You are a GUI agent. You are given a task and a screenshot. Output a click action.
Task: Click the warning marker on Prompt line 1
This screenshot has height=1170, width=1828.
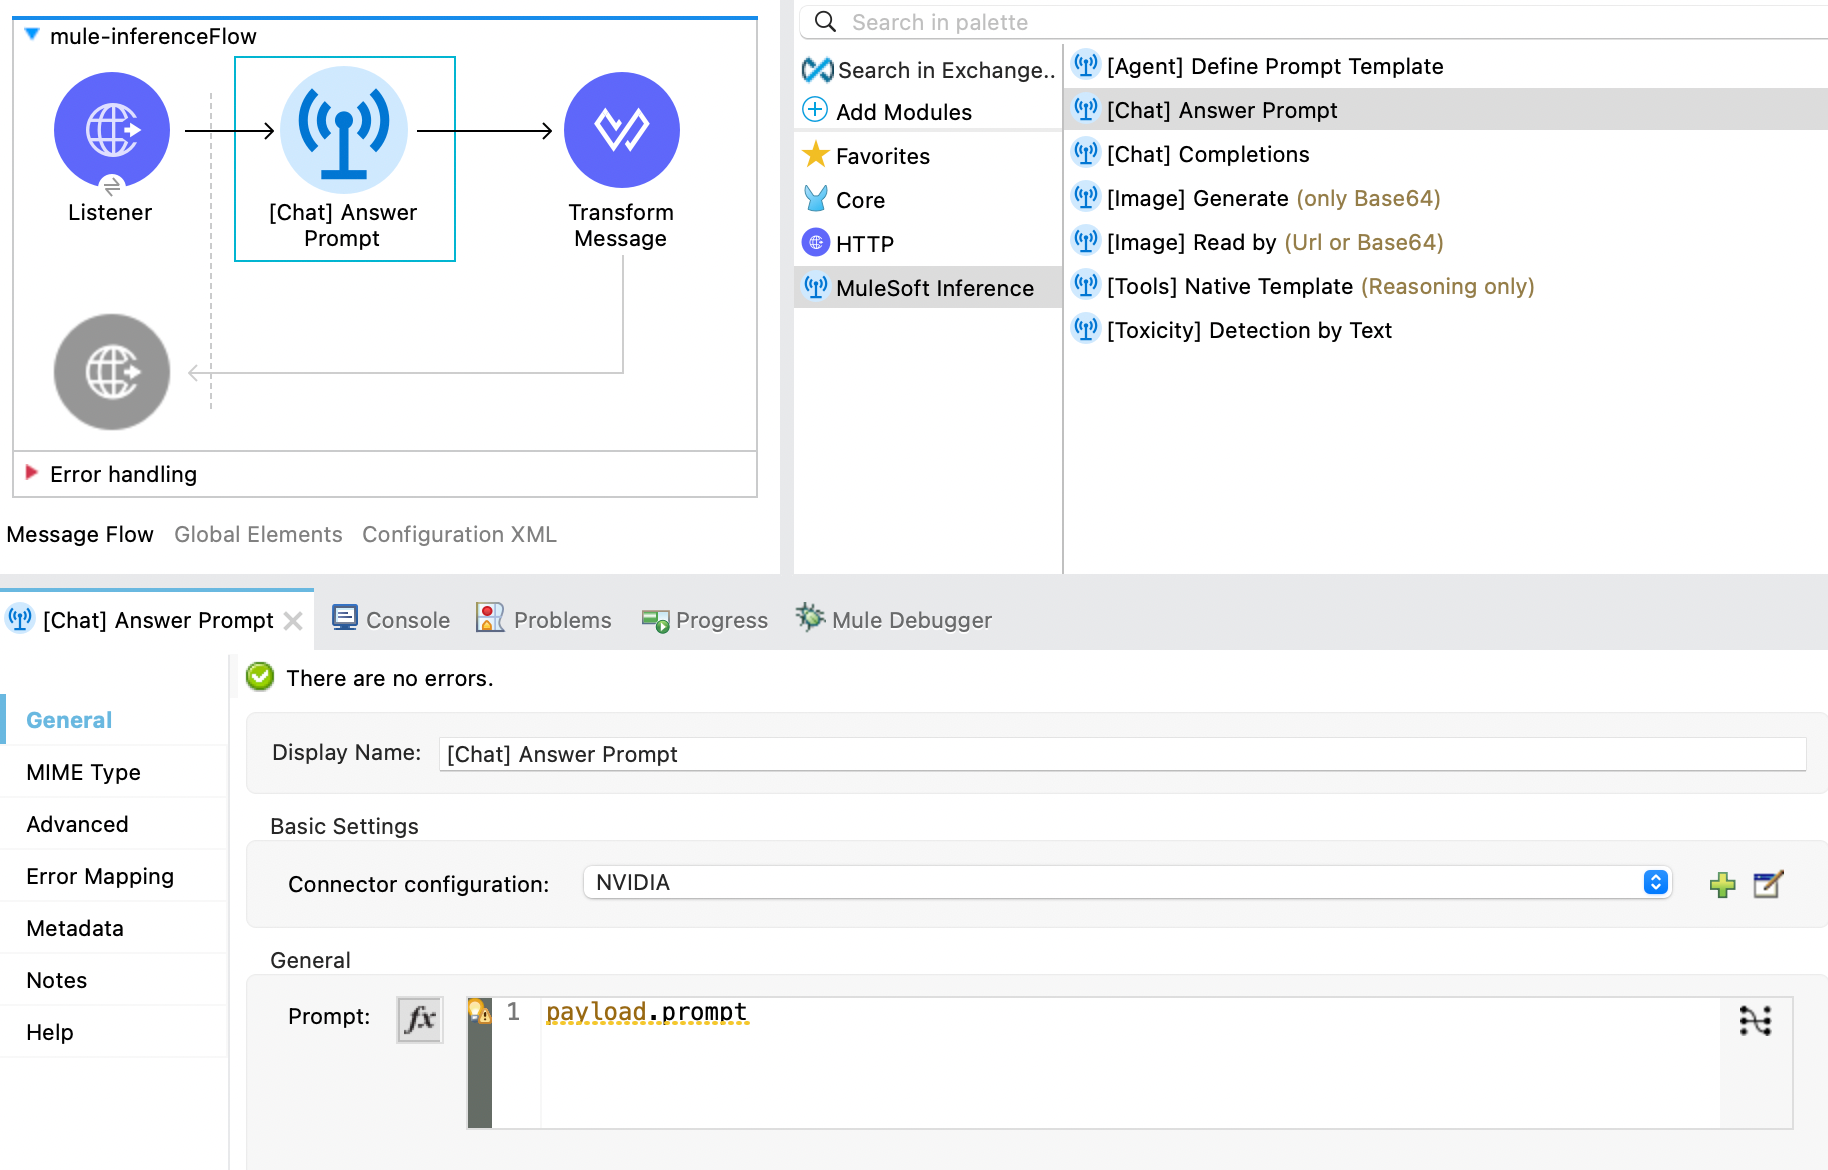tap(480, 1011)
